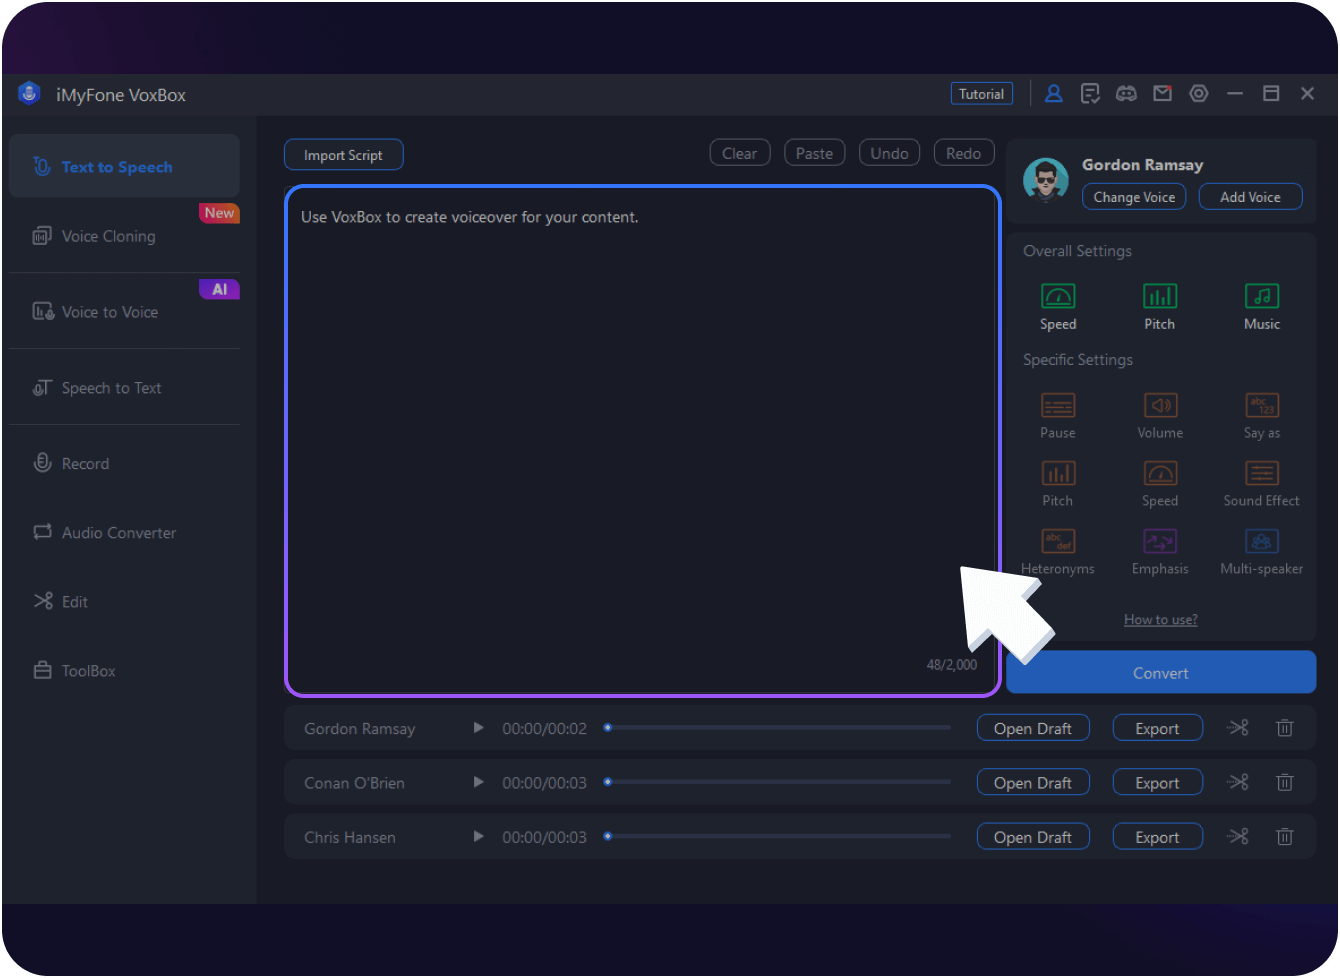Select the Volume specific setting
1340x978 pixels.
coord(1160,416)
